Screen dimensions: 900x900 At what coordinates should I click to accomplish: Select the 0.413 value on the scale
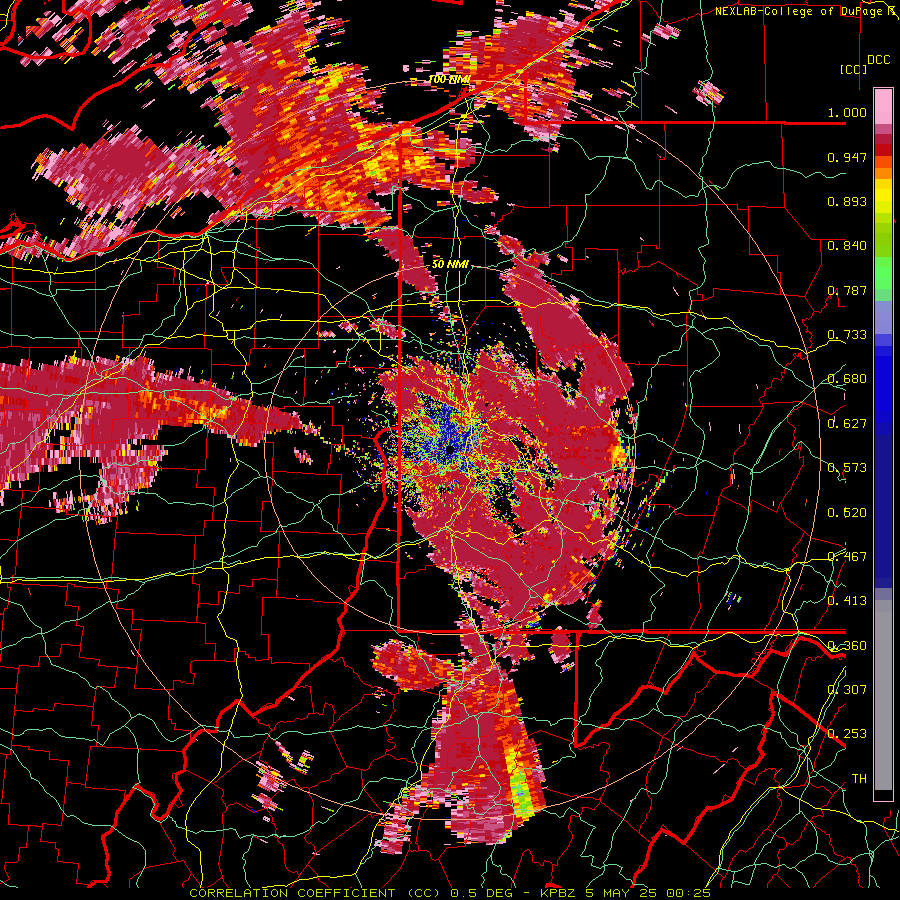point(847,601)
